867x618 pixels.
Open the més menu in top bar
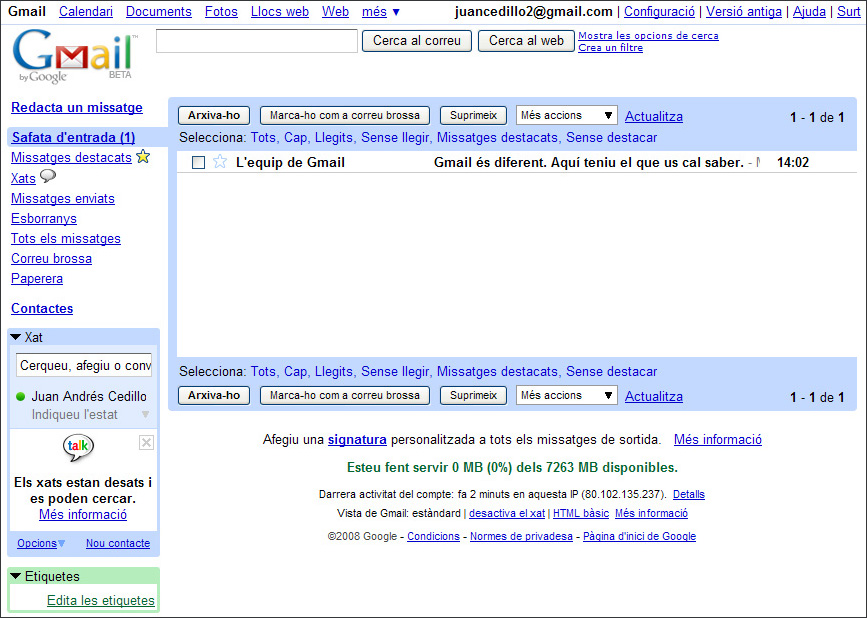[x=380, y=12]
